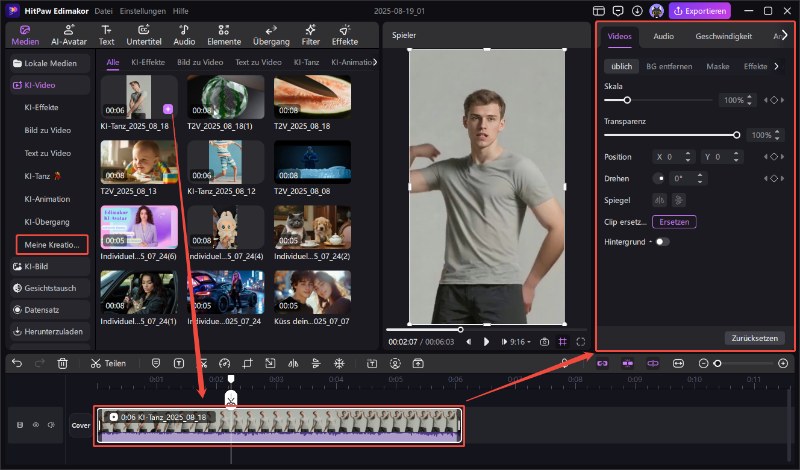
Task: Hide the track using the eye icon
Action: (37, 425)
